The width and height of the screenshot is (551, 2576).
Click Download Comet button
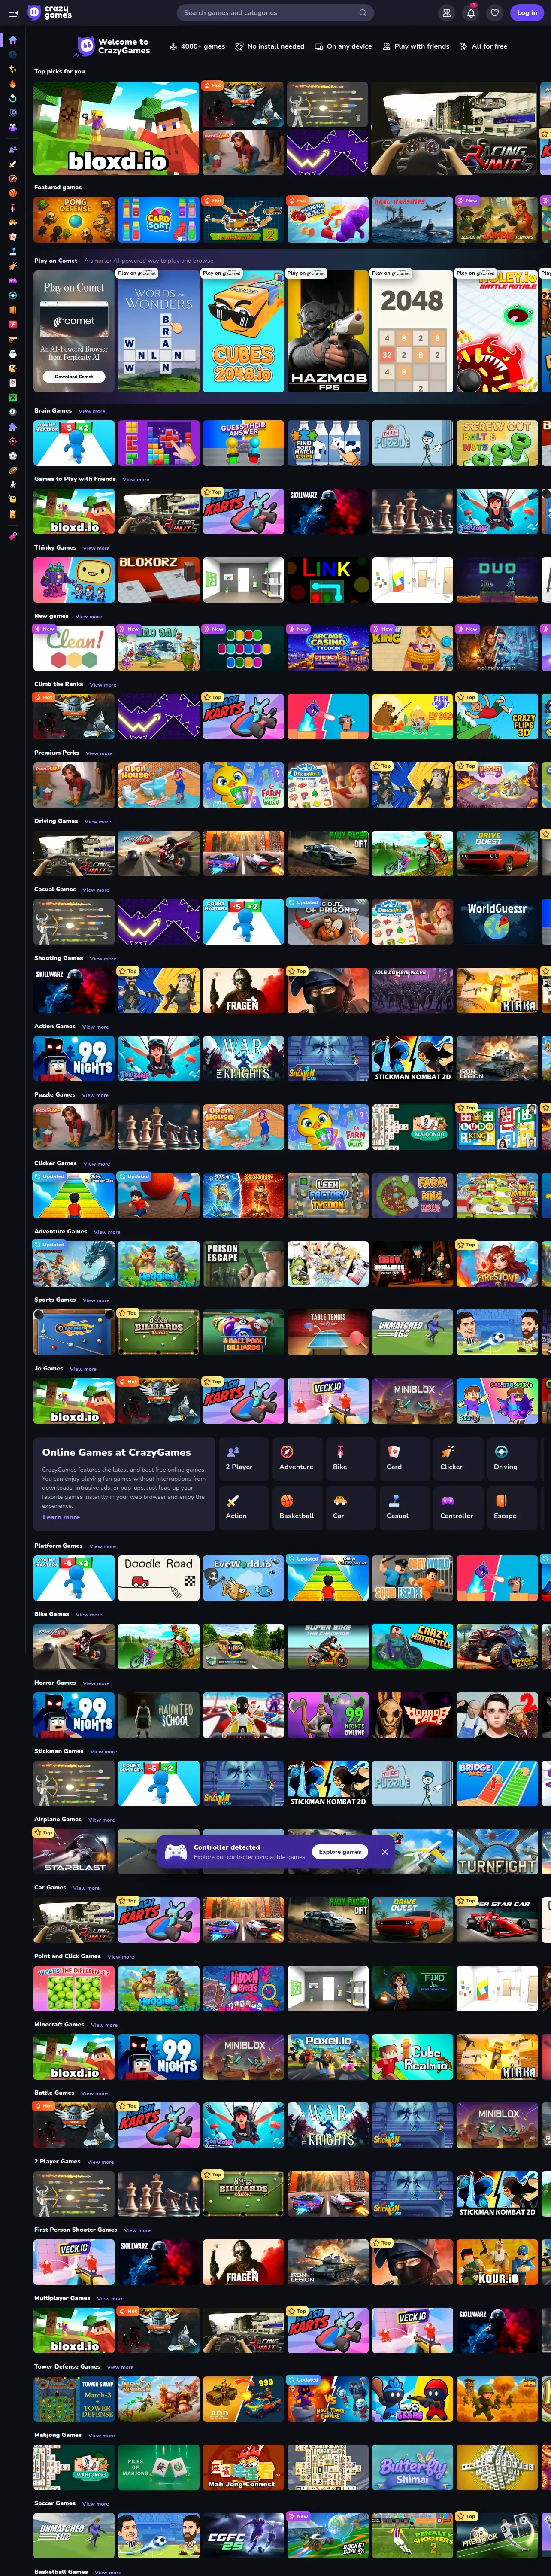74,376
